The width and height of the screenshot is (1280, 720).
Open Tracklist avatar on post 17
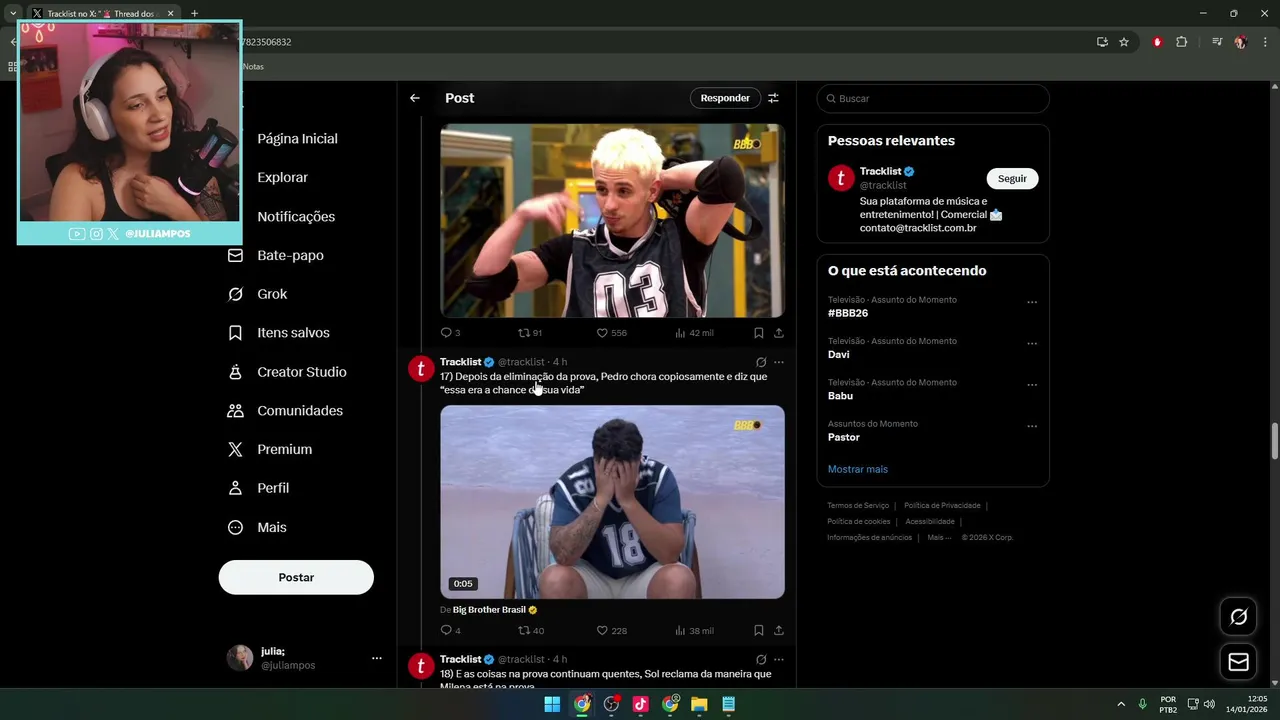(x=421, y=369)
